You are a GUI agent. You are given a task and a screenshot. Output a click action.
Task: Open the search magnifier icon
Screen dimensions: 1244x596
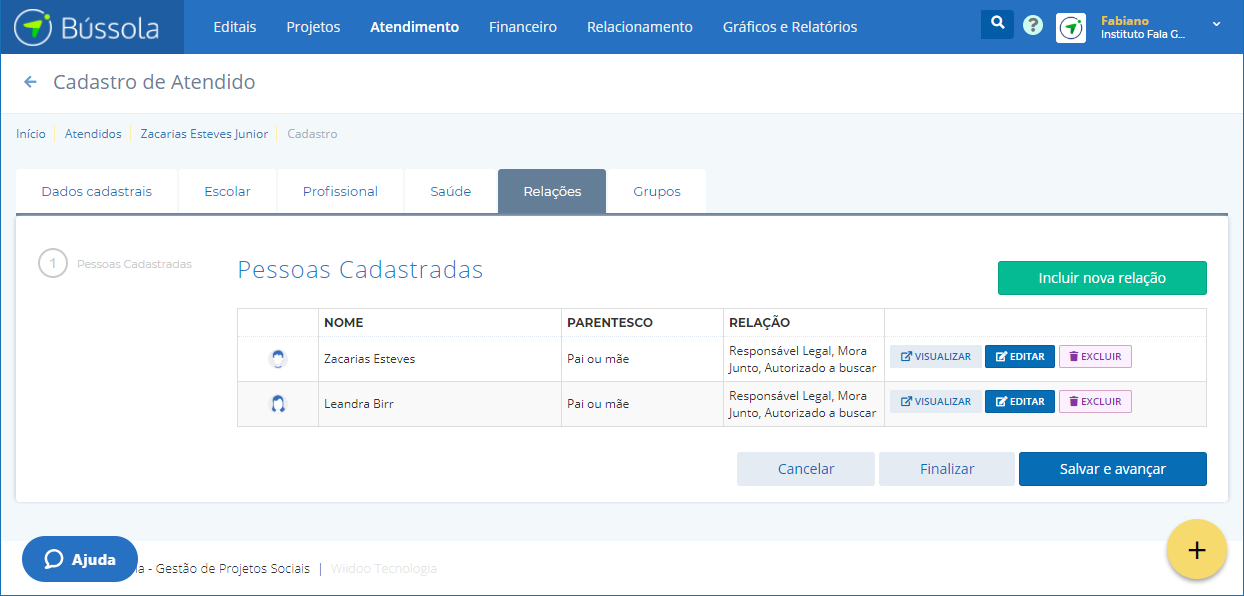click(x=997, y=24)
